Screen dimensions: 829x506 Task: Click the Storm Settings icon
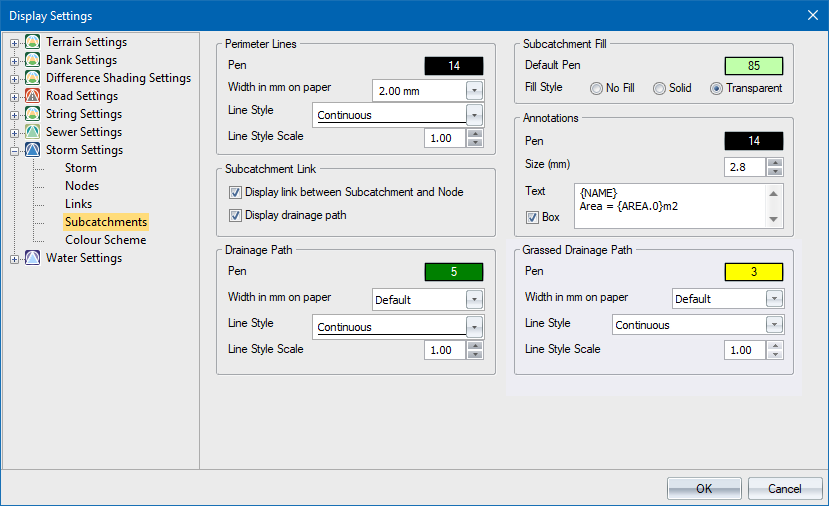click(x=33, y=150)
